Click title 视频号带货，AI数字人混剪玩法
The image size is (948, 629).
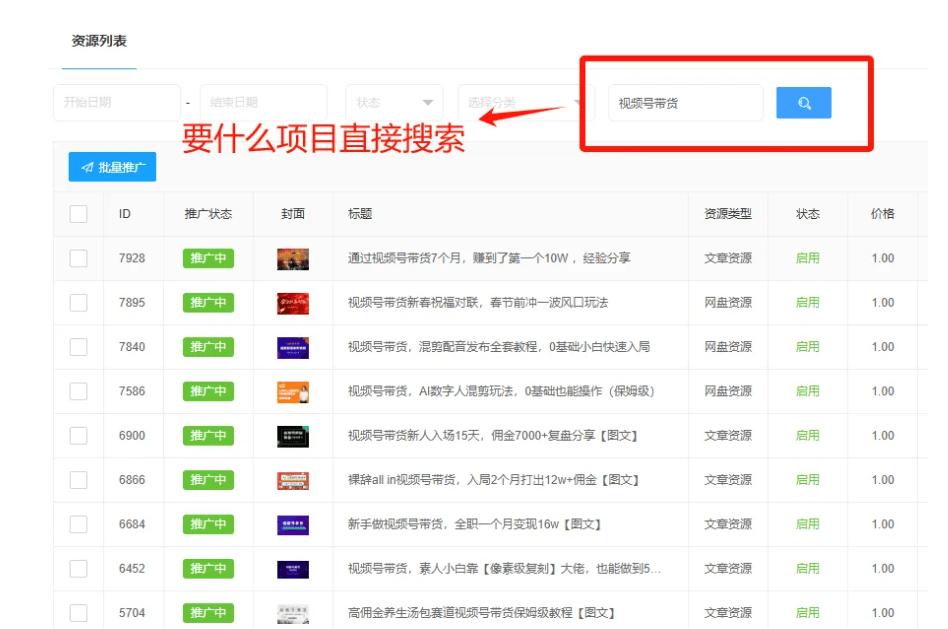(x=501, y=391)
